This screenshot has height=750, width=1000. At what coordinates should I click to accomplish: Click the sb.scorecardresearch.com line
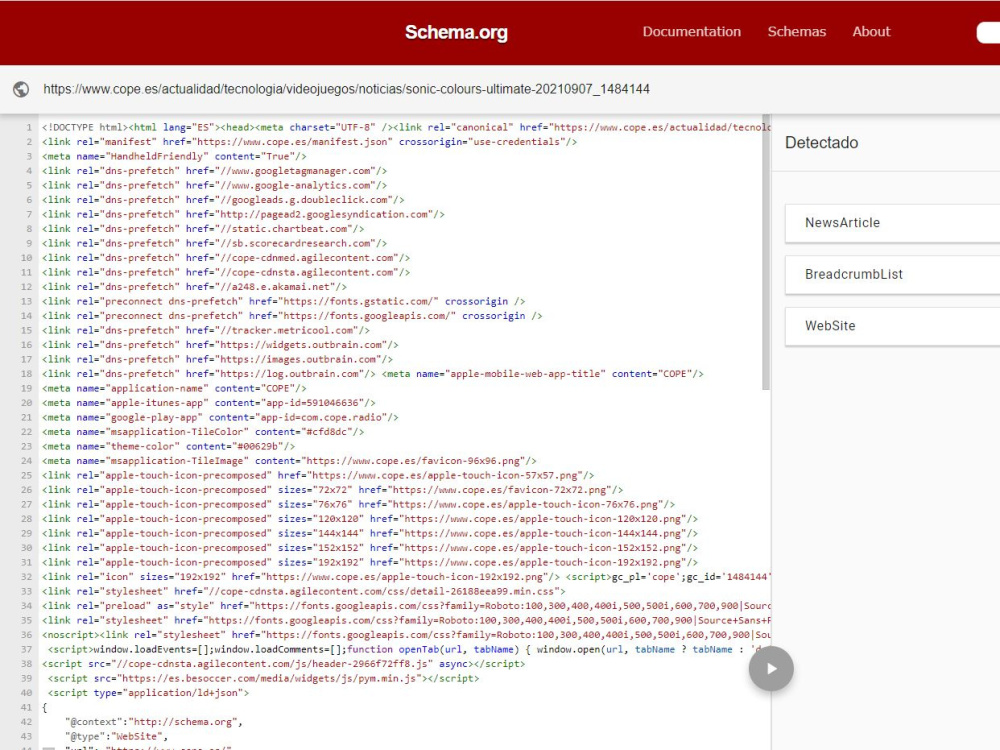click(214, 244)
